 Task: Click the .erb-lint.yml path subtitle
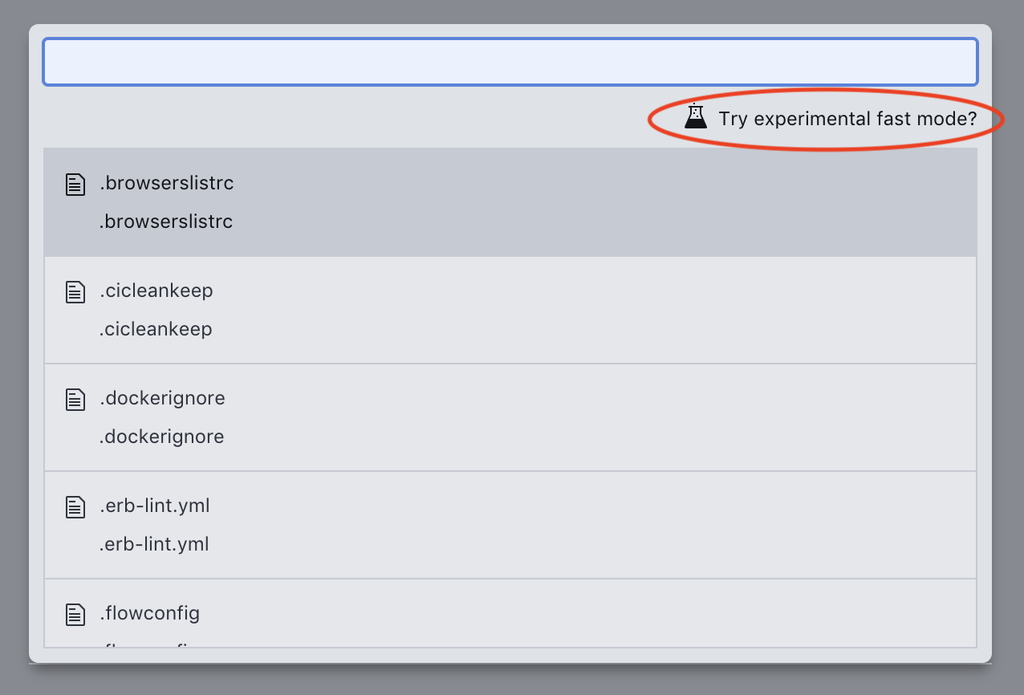coord(155,544)
